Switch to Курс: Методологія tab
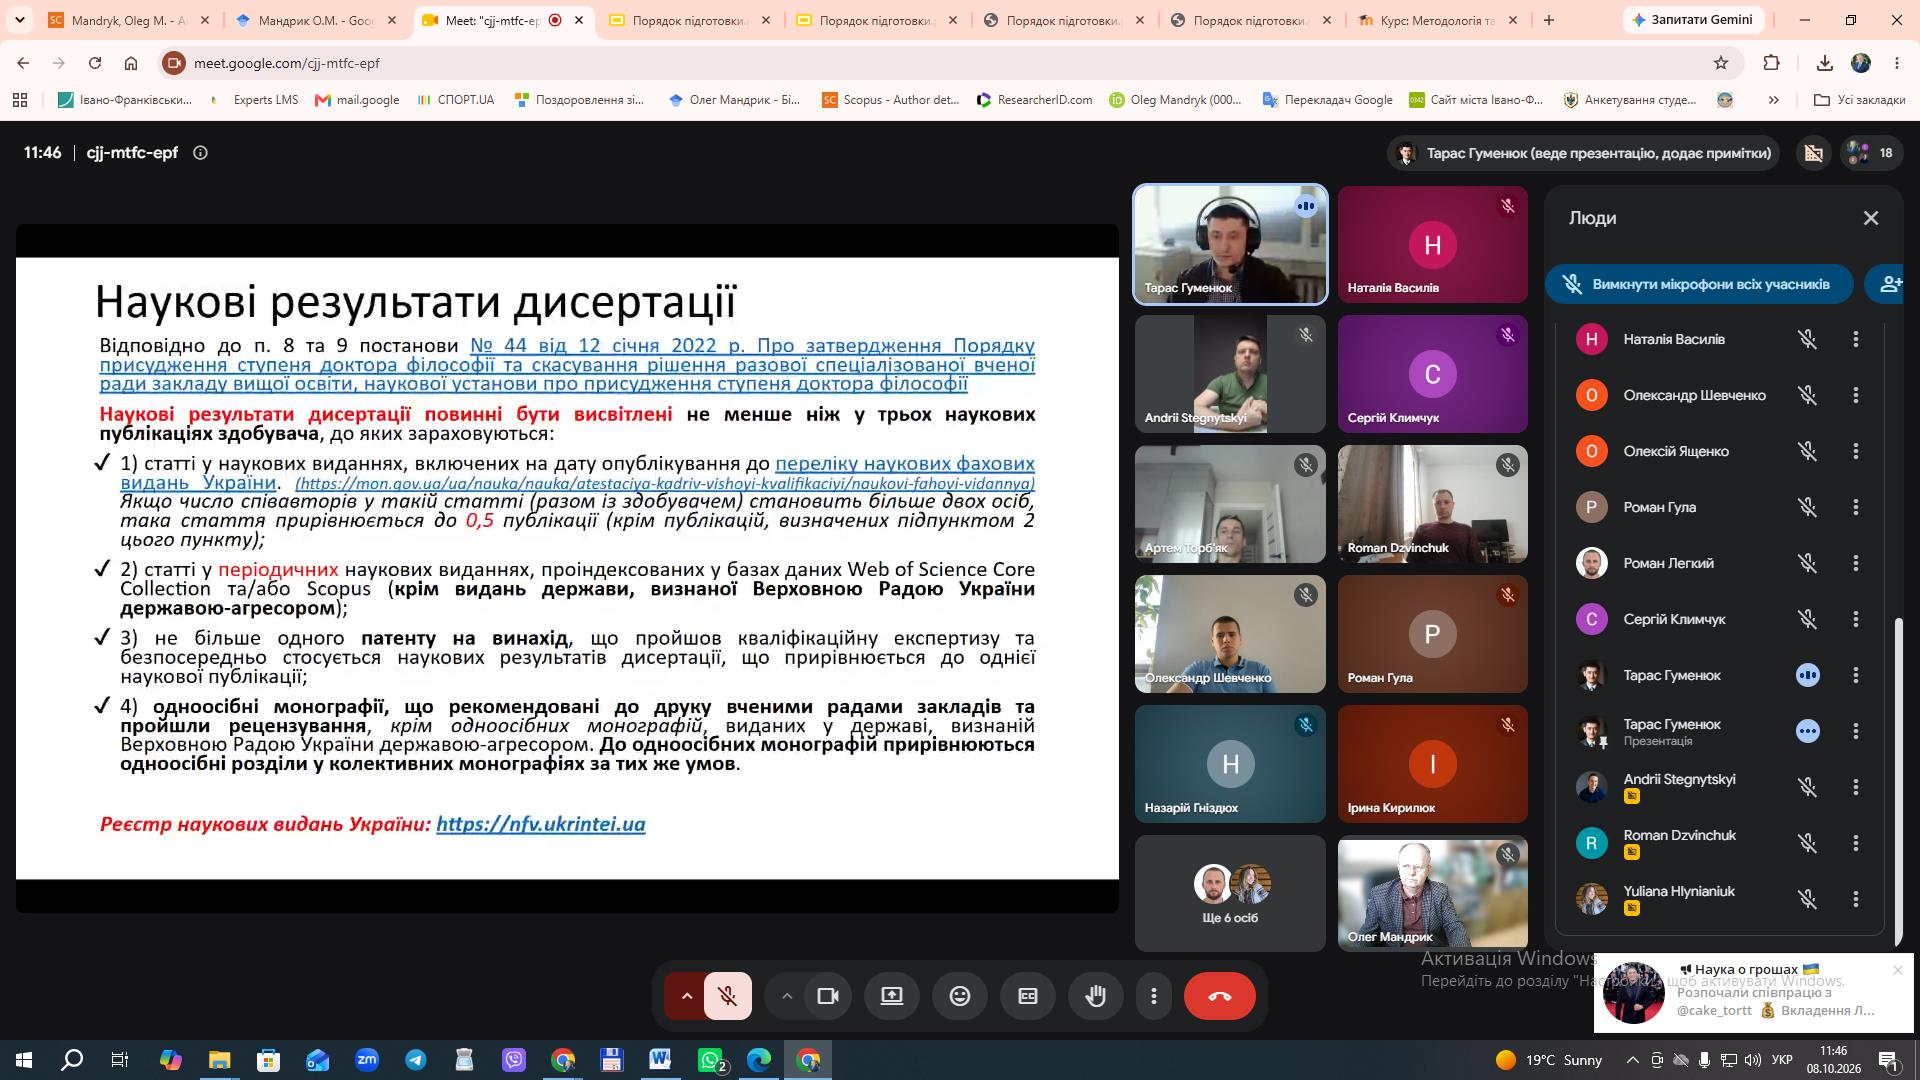 [1436, 20]
